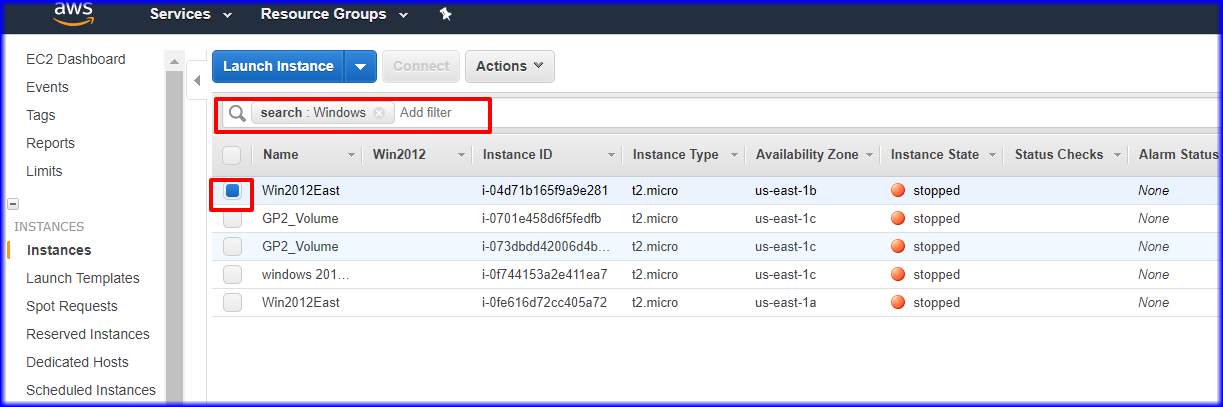The height and width of the screenshot is (407, 1223).
Task: Click the 'windows 201…' instance name
Action: (x=306, y=275)
